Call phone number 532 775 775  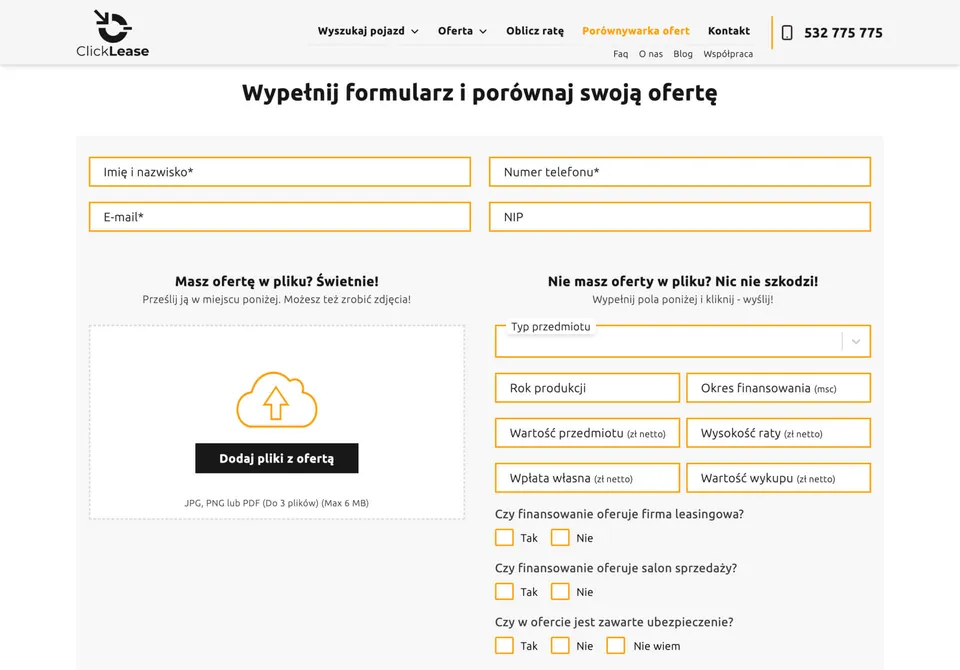843,33
